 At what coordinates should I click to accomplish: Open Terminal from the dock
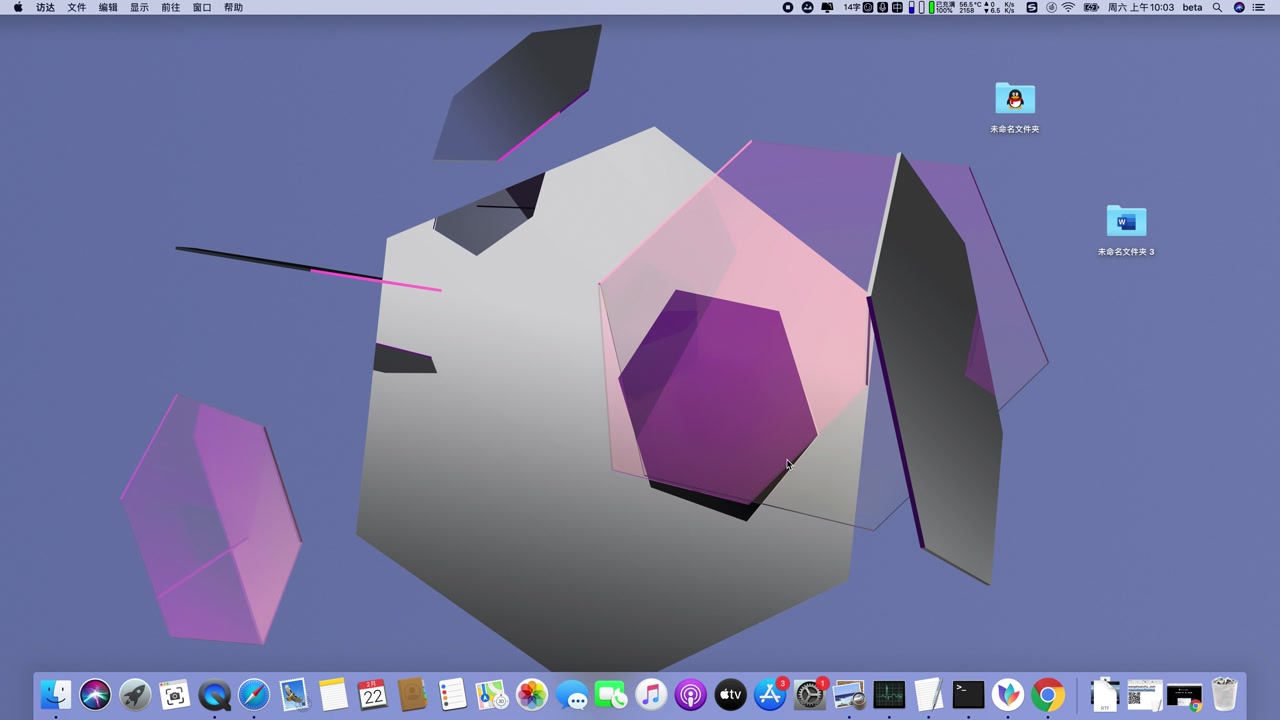click(x=968, y=694)
